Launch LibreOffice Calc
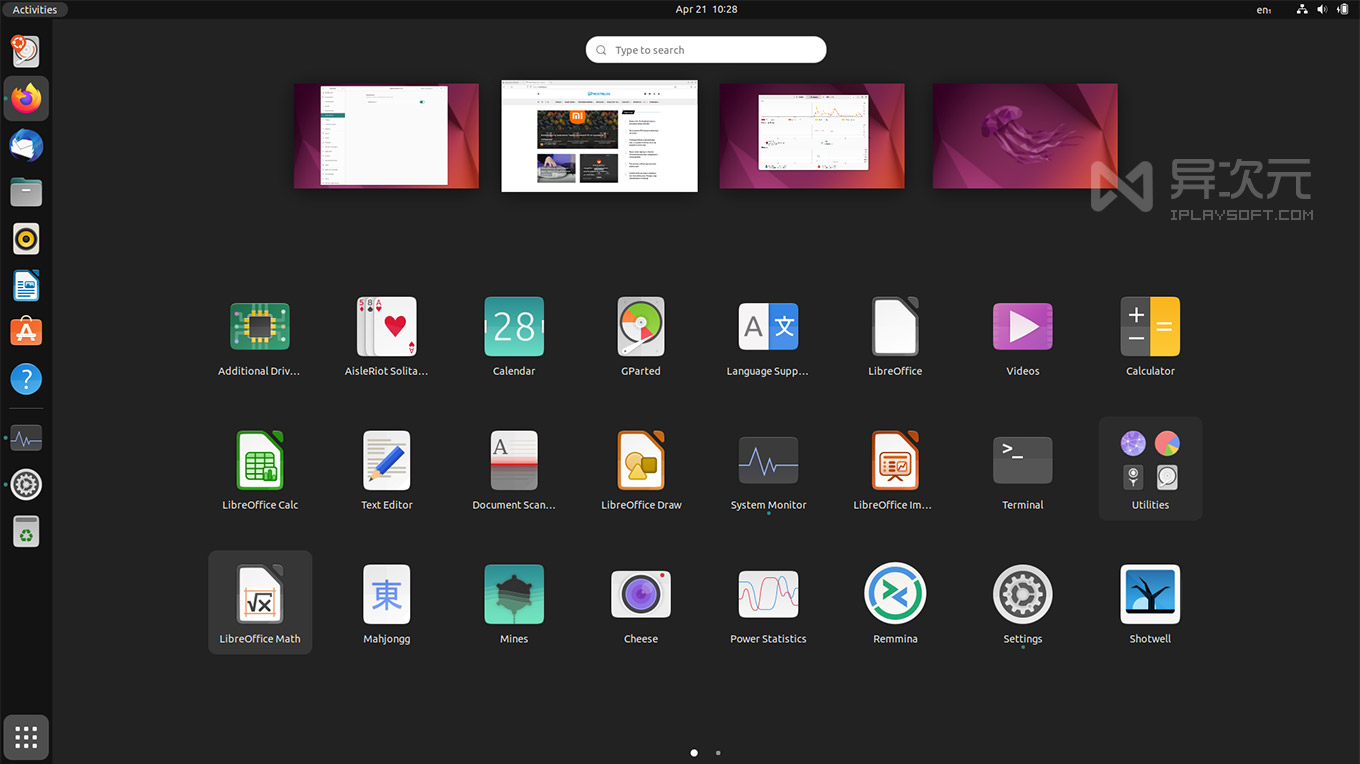 tap(259, 460)
